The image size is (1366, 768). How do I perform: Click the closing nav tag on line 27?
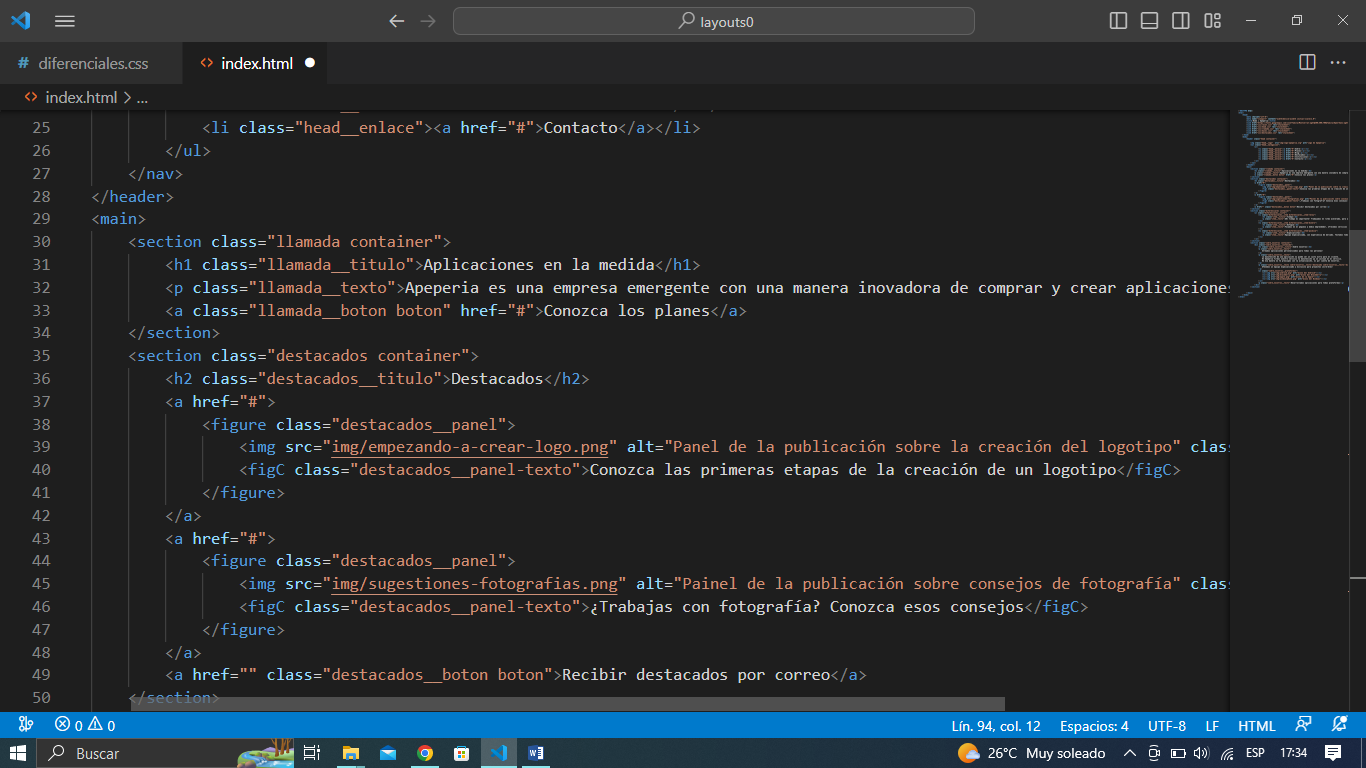click(x=156, y=174)
